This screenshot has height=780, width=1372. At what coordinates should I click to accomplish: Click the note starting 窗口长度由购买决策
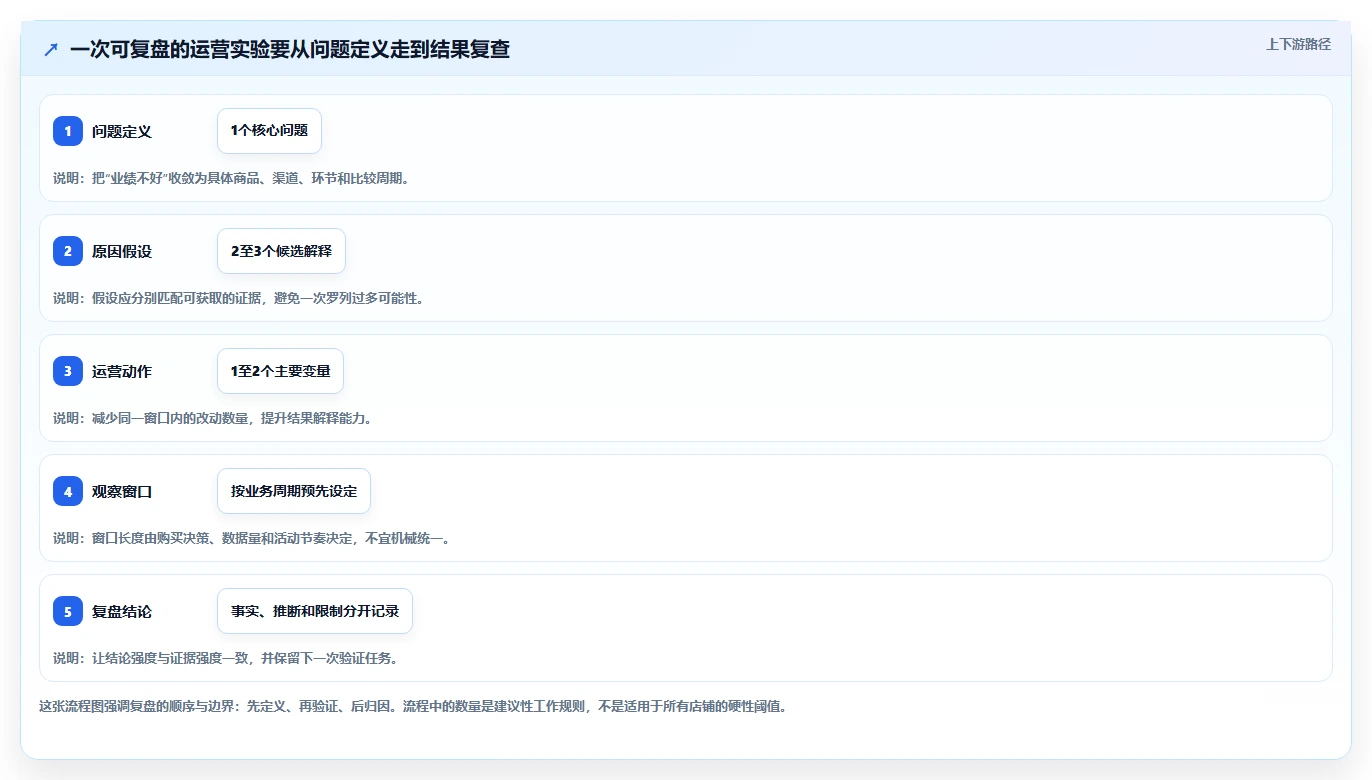click(x=252, y=538)
